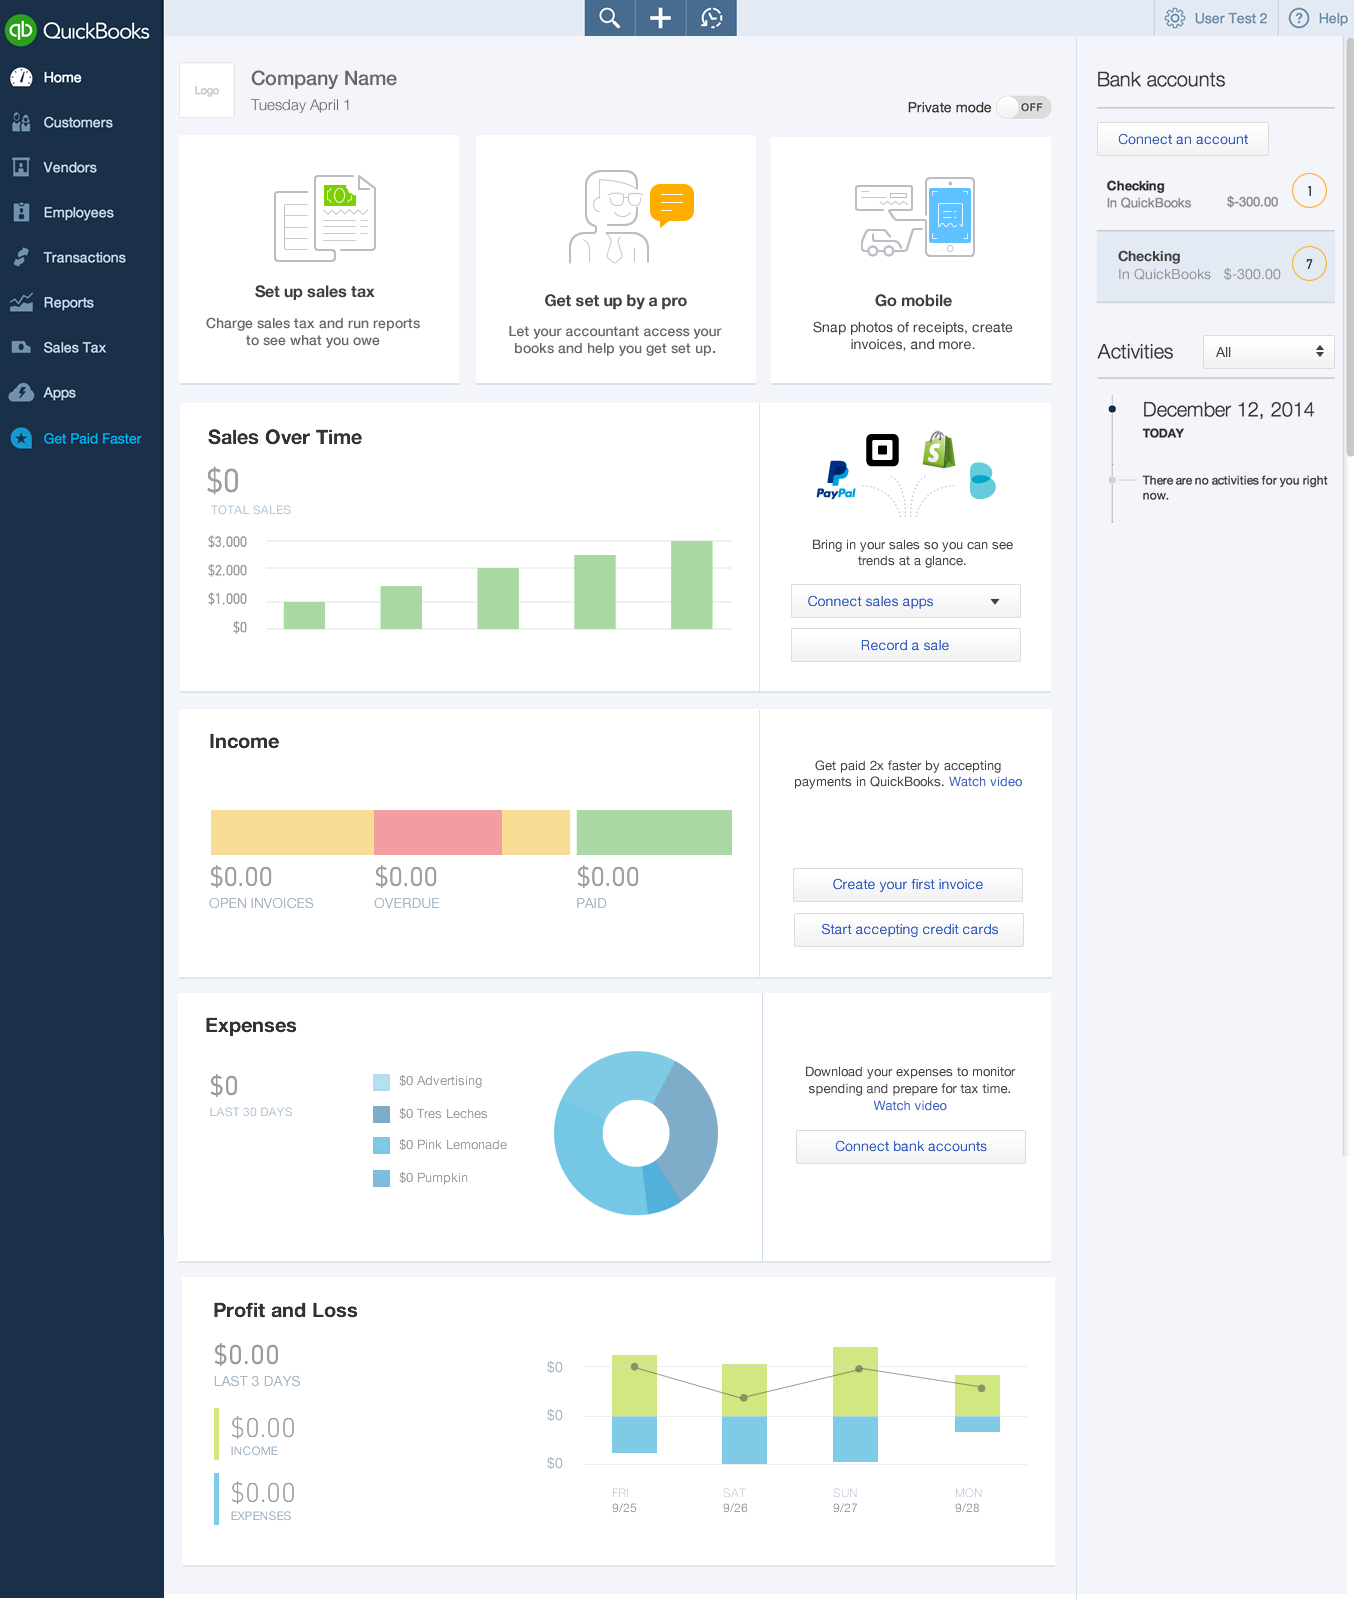Click the Vendors building icon
Viewport: 1355px width, 1600px height.
(x=21, y=167)
